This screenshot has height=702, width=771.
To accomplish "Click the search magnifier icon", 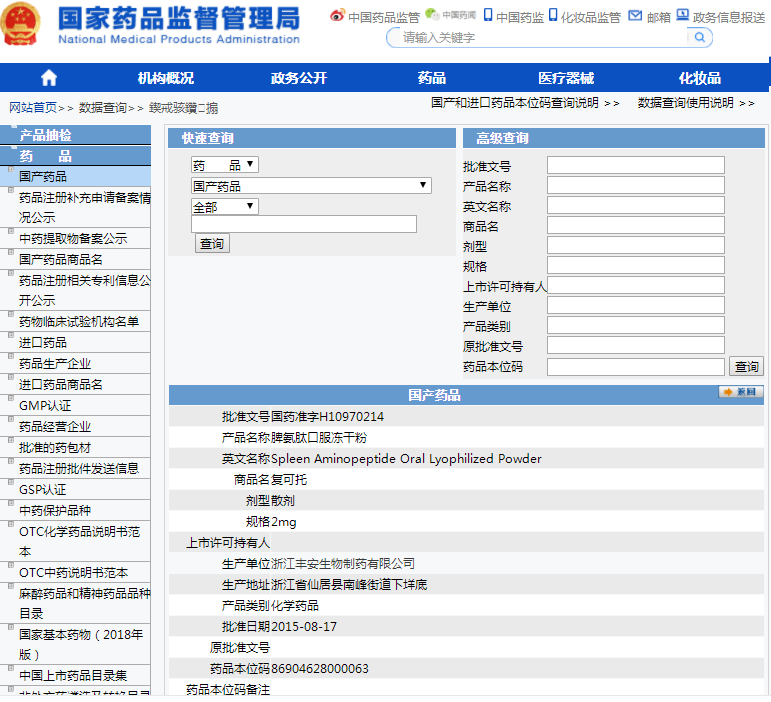I will pos(700,37).
